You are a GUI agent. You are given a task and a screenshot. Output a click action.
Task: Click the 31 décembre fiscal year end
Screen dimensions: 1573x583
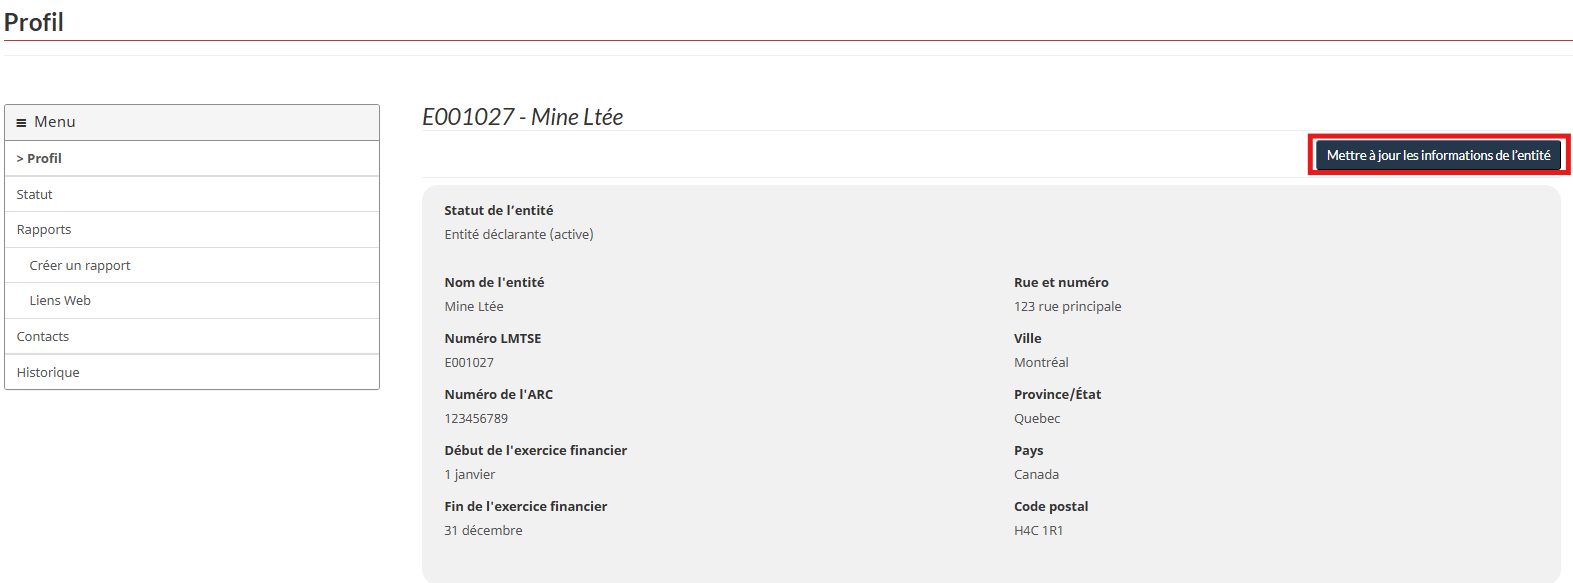pyautogui.click(x=483, y=530)
